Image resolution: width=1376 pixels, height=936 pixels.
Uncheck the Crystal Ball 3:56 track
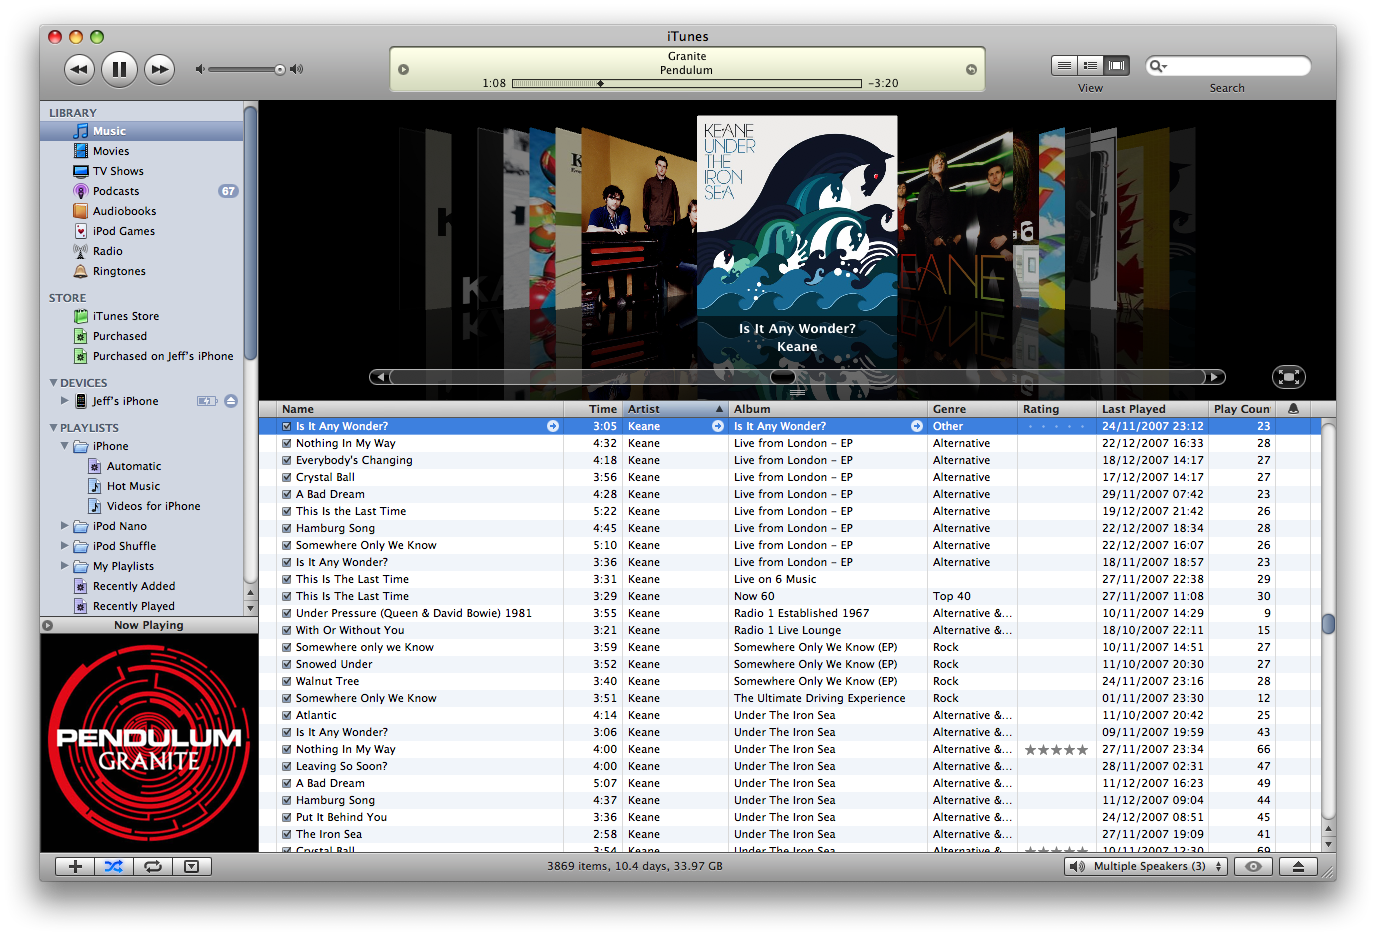(287, 477)
